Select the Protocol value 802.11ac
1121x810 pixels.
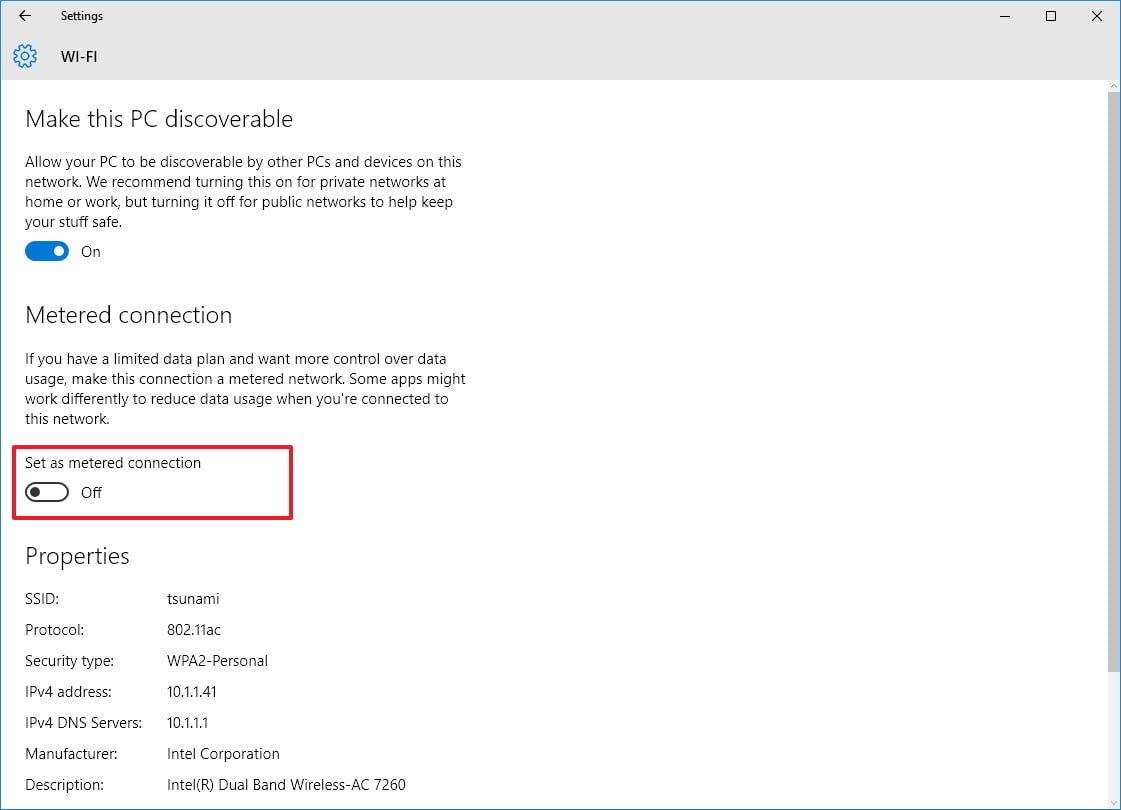pos(194,630)
